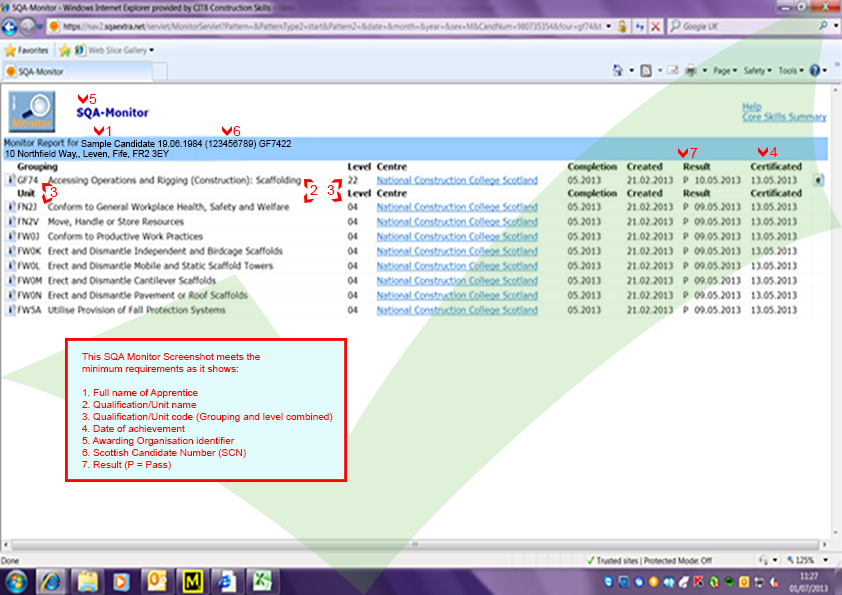
Task: Click the horizontal page scrollbar
Action: pyautogui.click(x=415, y=544)
